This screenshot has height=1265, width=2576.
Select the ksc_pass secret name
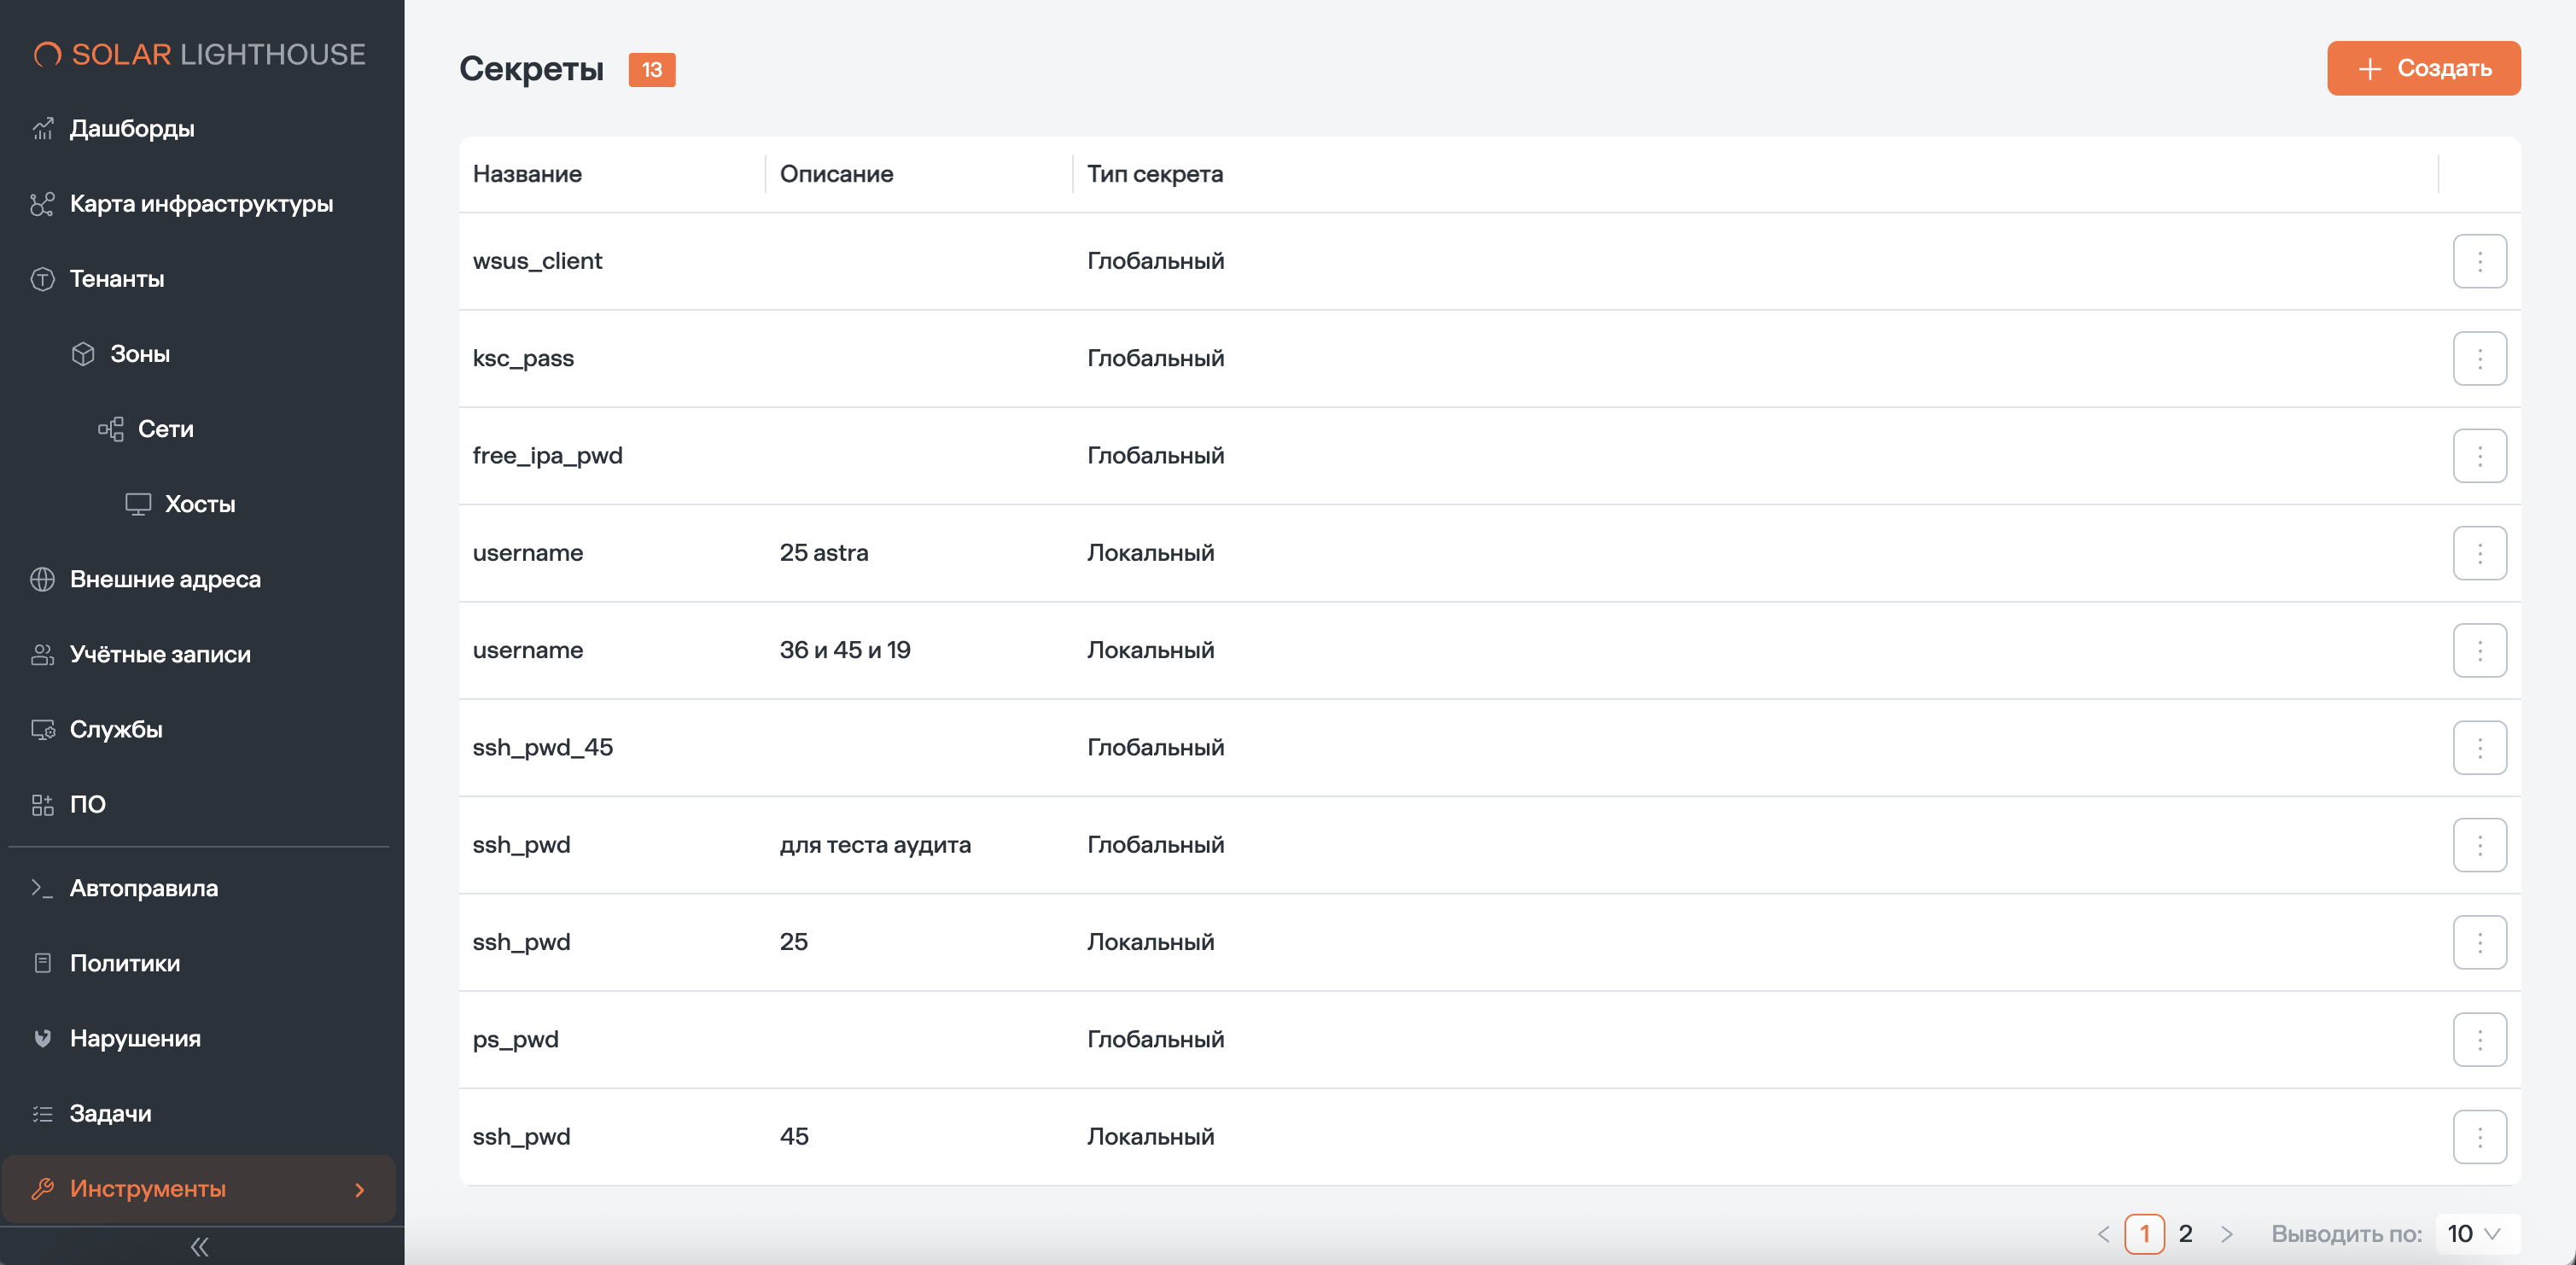click(x=523, y=358)
